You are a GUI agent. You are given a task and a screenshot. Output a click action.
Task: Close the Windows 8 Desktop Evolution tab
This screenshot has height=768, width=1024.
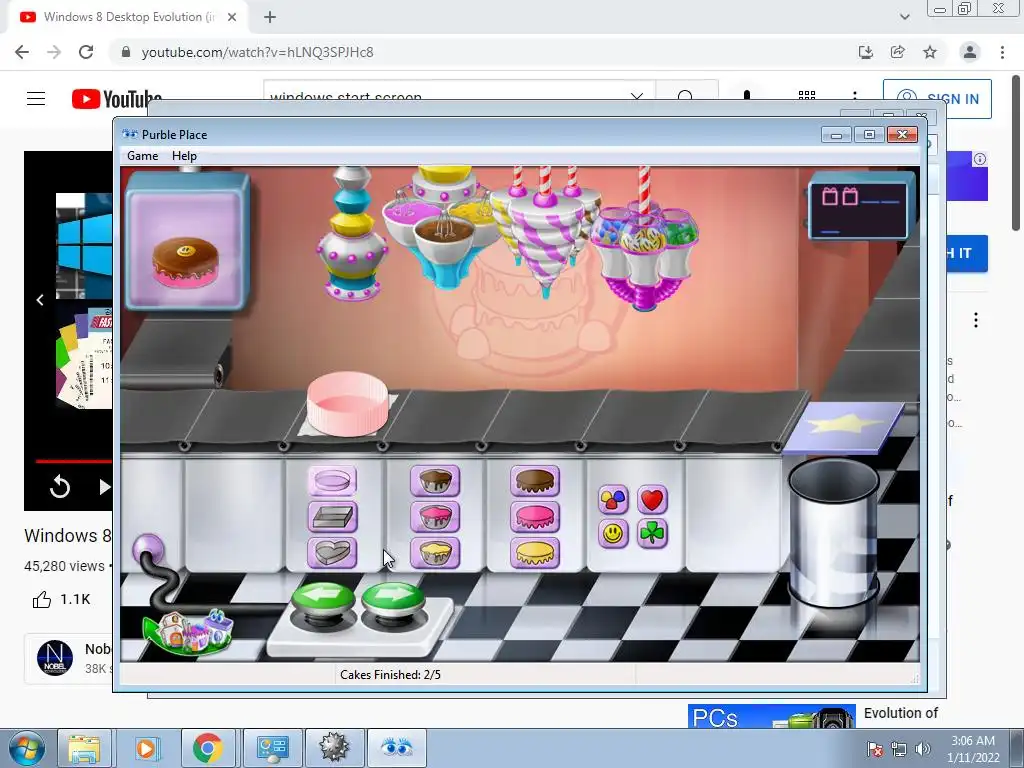(x=232, y=17)
